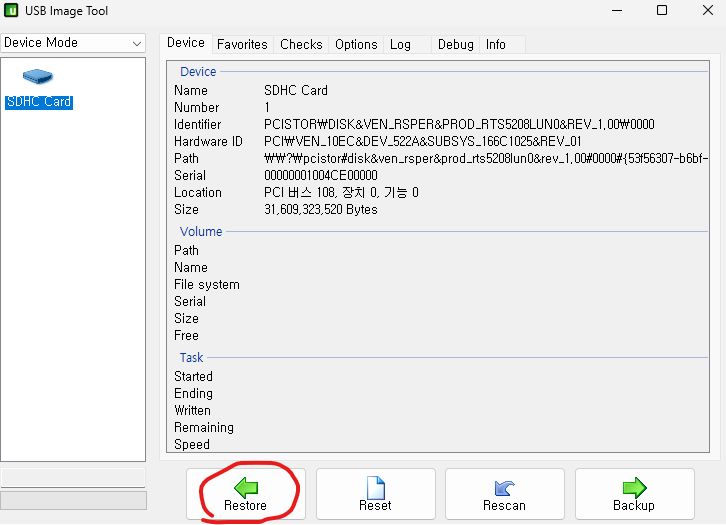Click the 'Free' label under Volume

coord(187,336)
